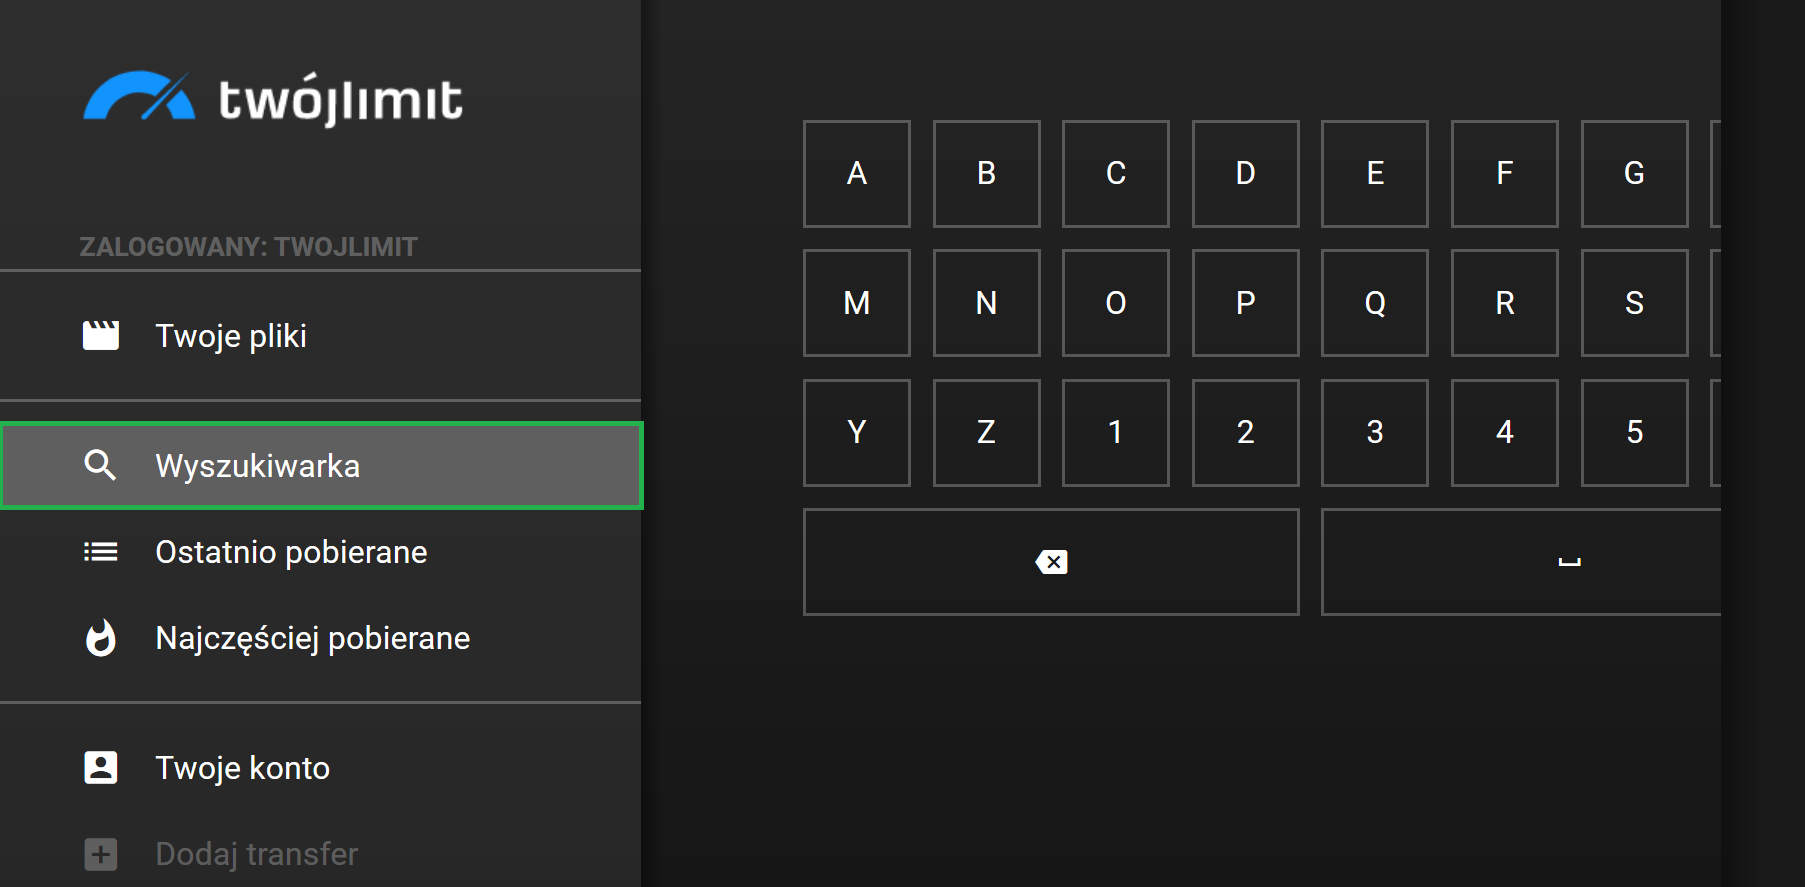Click the letter Z key
Image resolution: width=1805 pixels, height=887 pixels.
[987, 433]
